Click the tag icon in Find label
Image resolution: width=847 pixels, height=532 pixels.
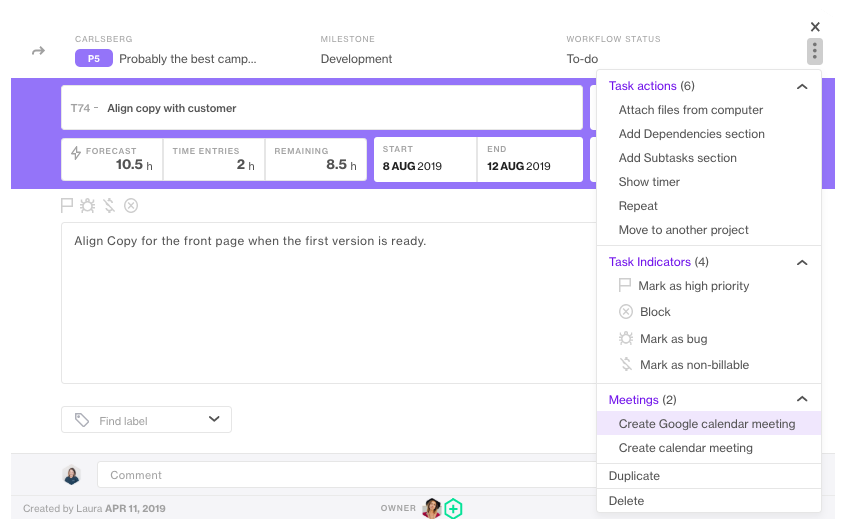82,420
